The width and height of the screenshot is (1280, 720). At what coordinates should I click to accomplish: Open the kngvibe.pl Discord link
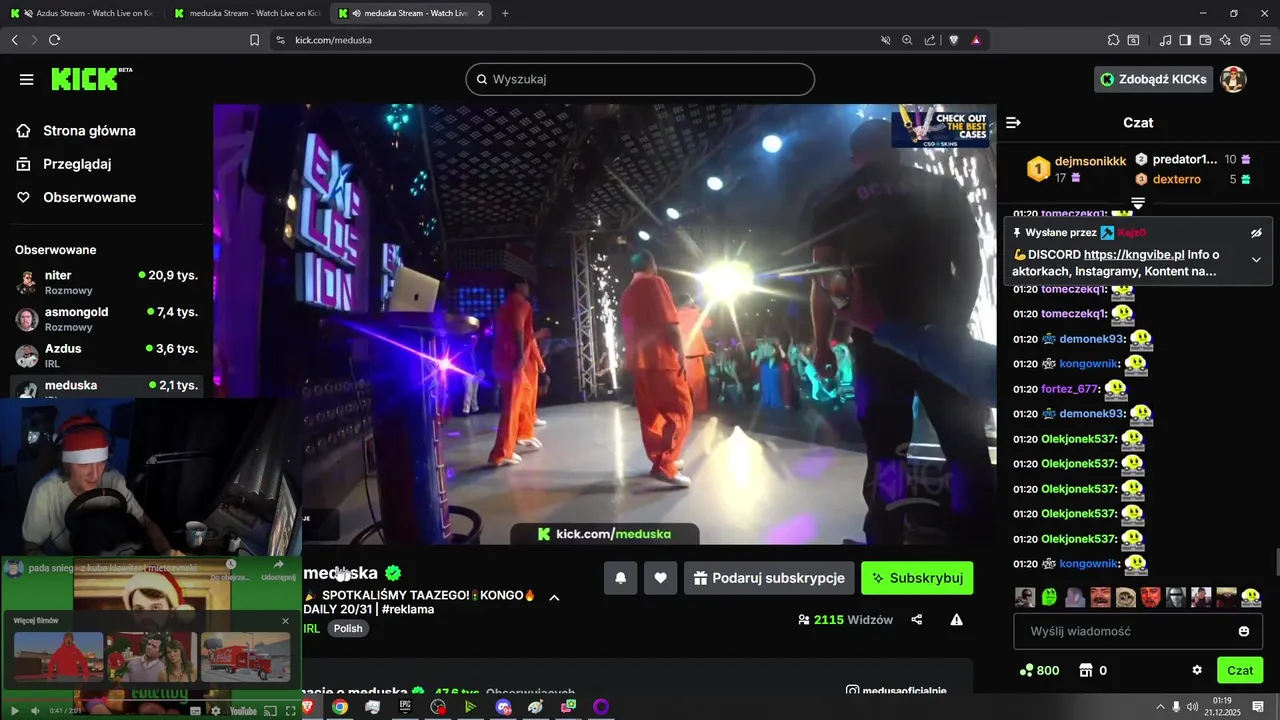tap(1134, 255)
